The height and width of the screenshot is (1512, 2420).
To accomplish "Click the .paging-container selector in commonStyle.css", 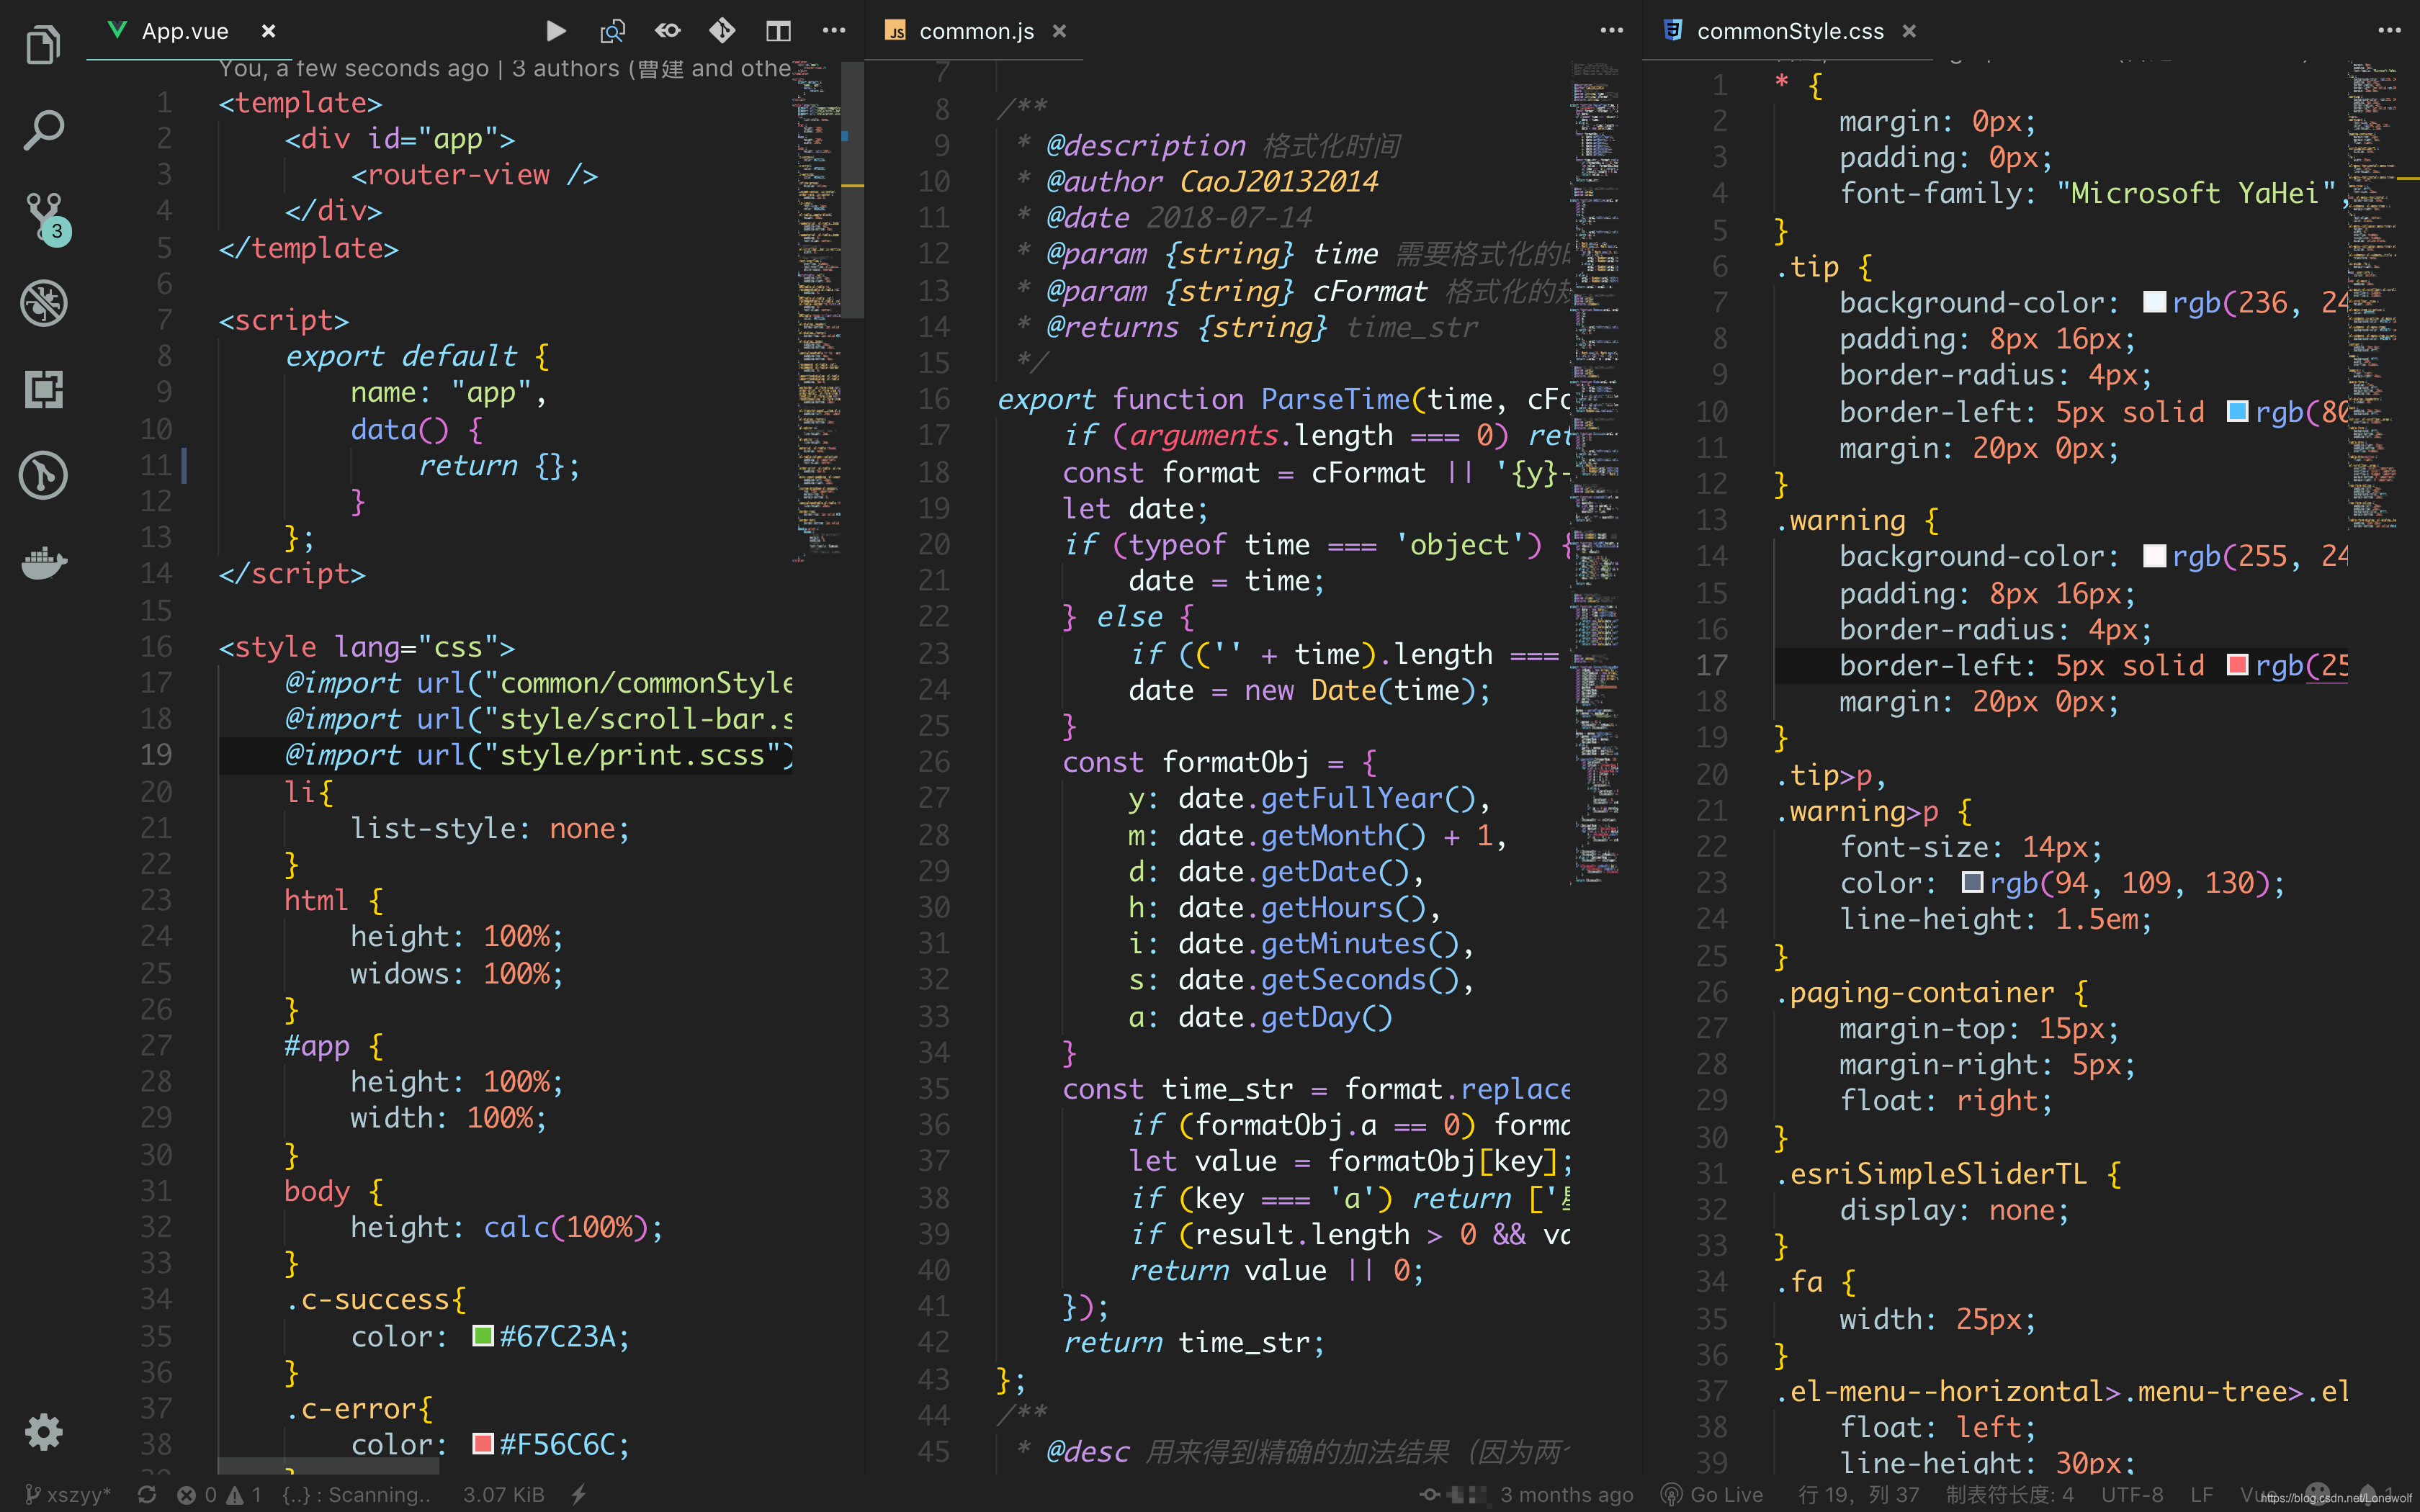I will point(1915,992).
